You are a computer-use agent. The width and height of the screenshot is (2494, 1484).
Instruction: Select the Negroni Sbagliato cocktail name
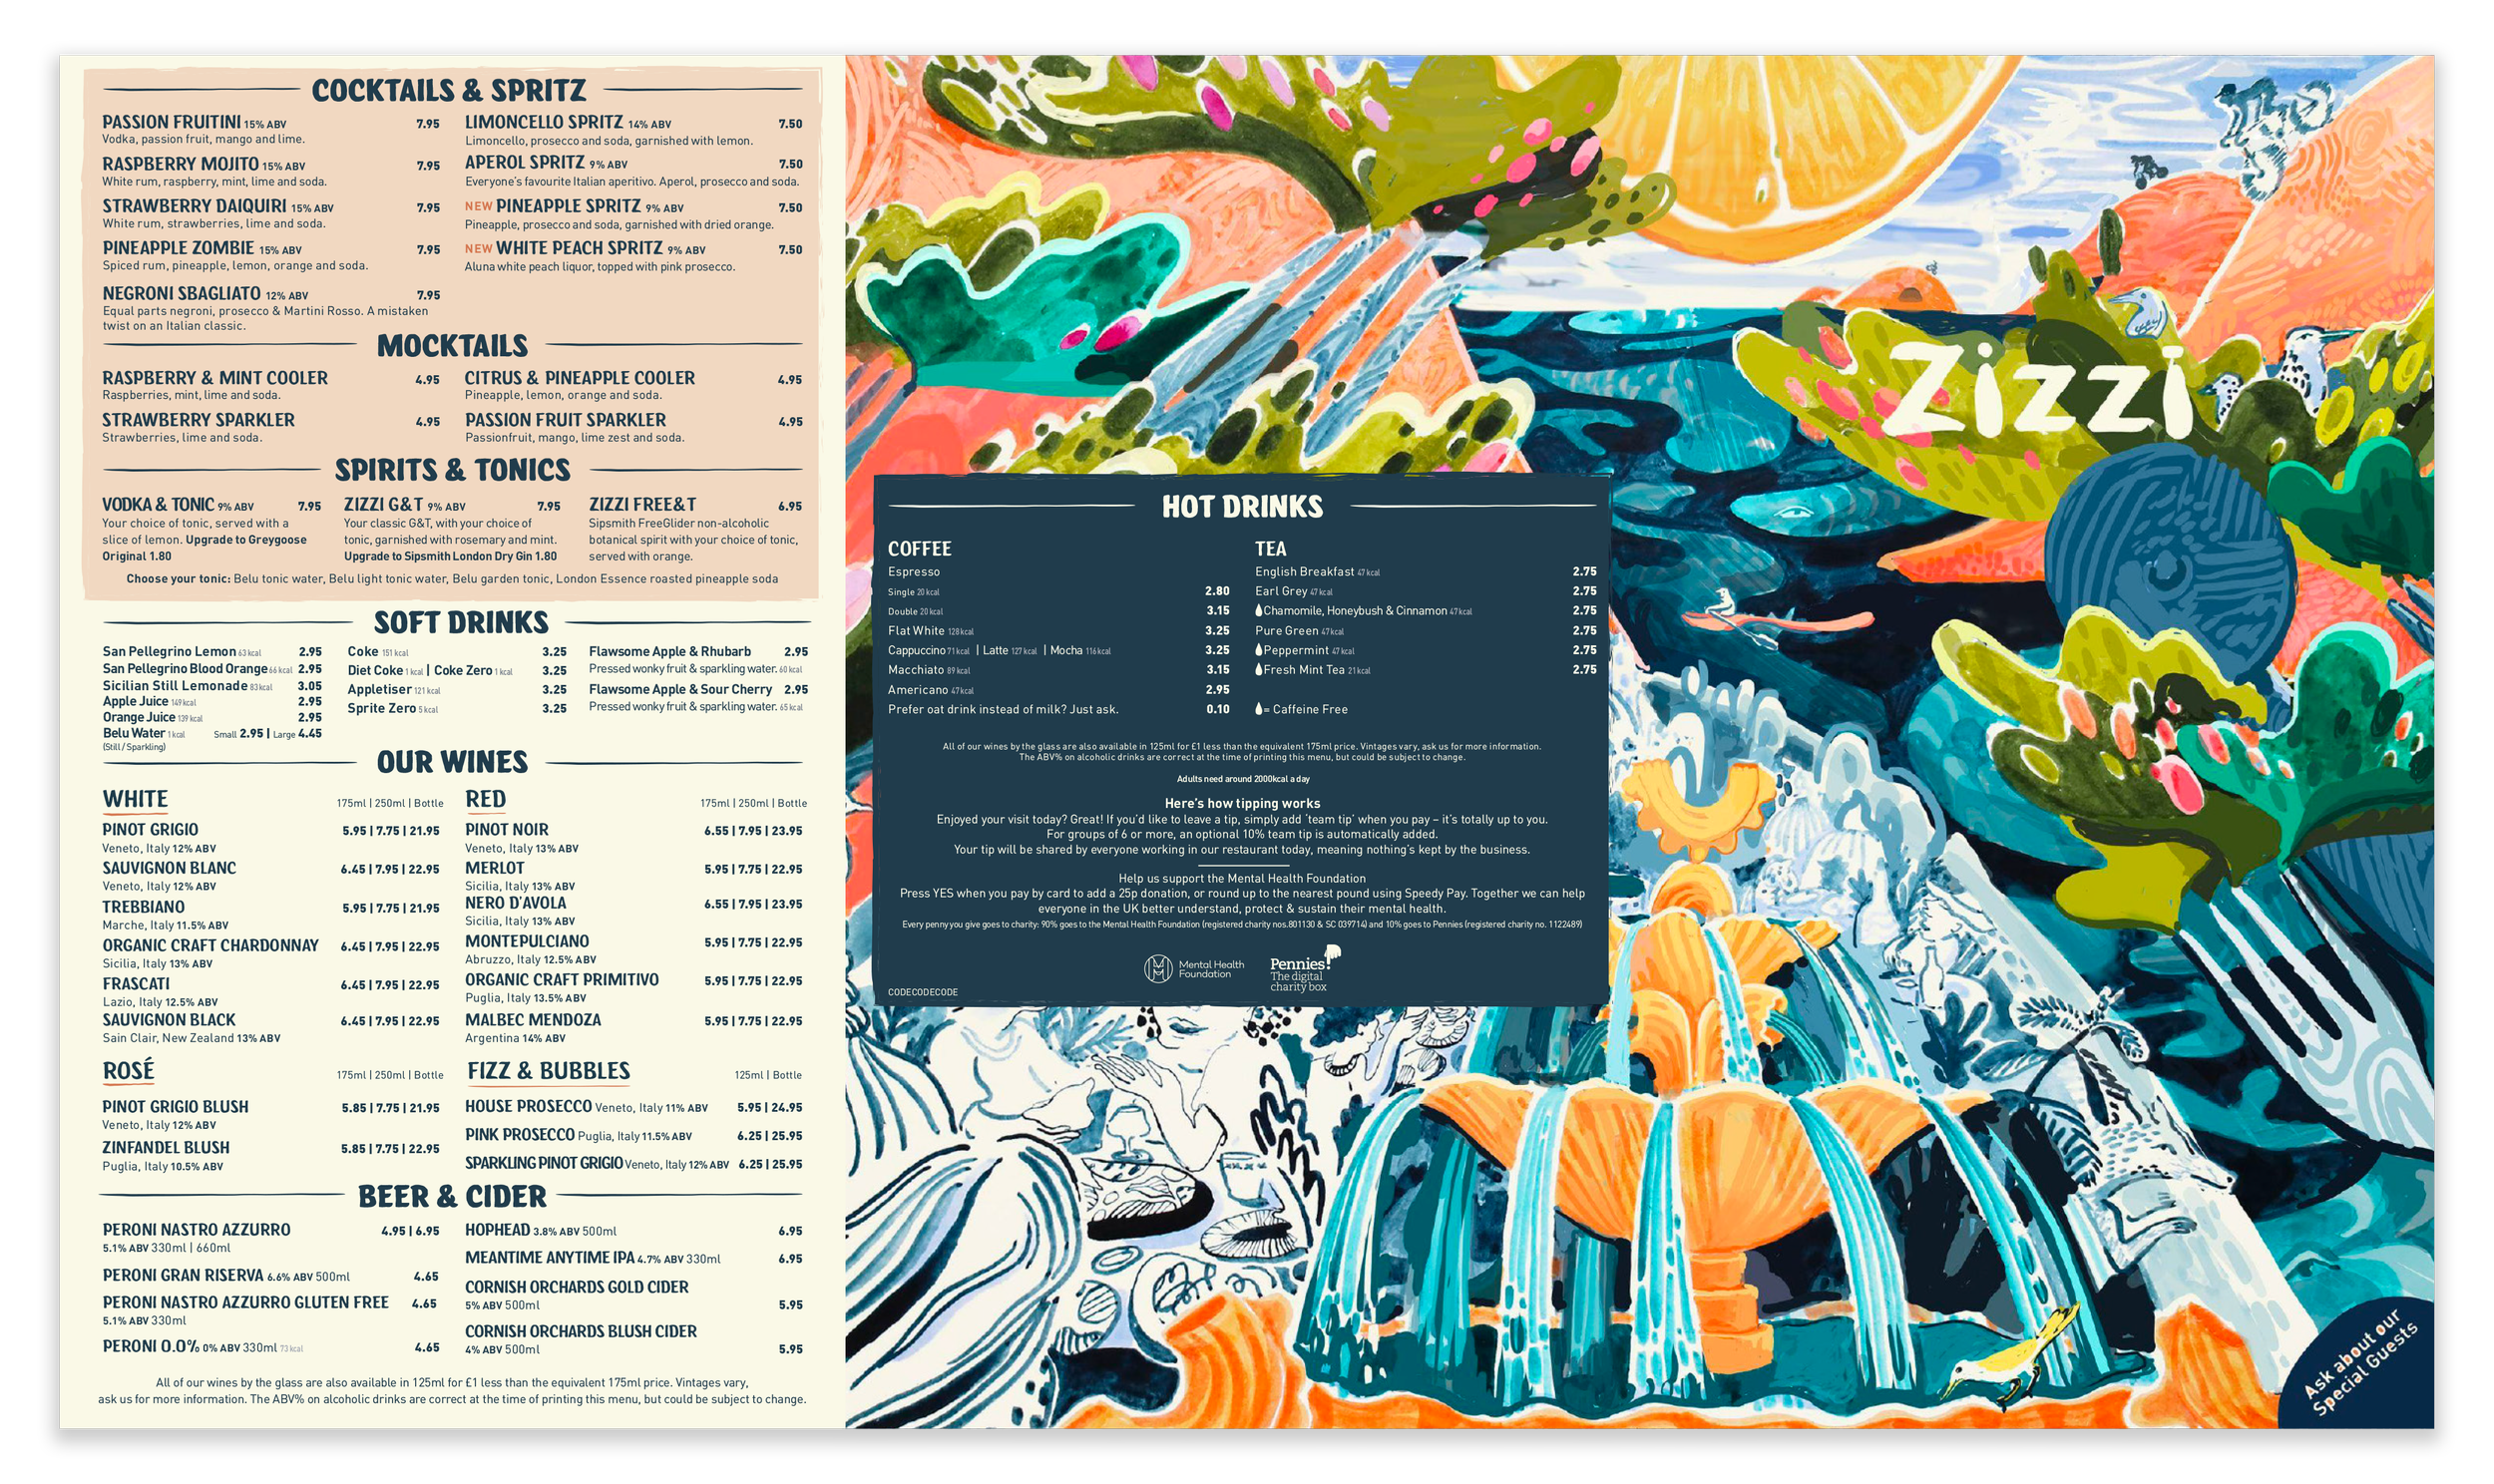click(181, 293)
